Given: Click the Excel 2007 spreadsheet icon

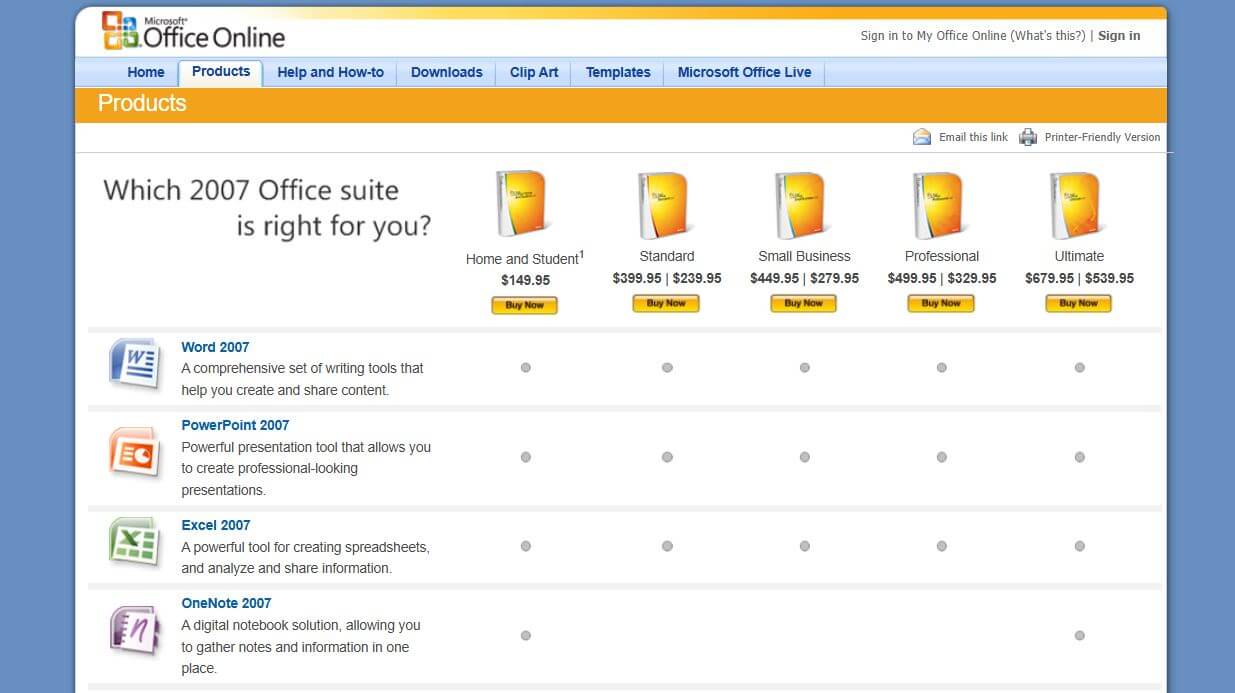Looking at the screenshot, I should point(134,543).
